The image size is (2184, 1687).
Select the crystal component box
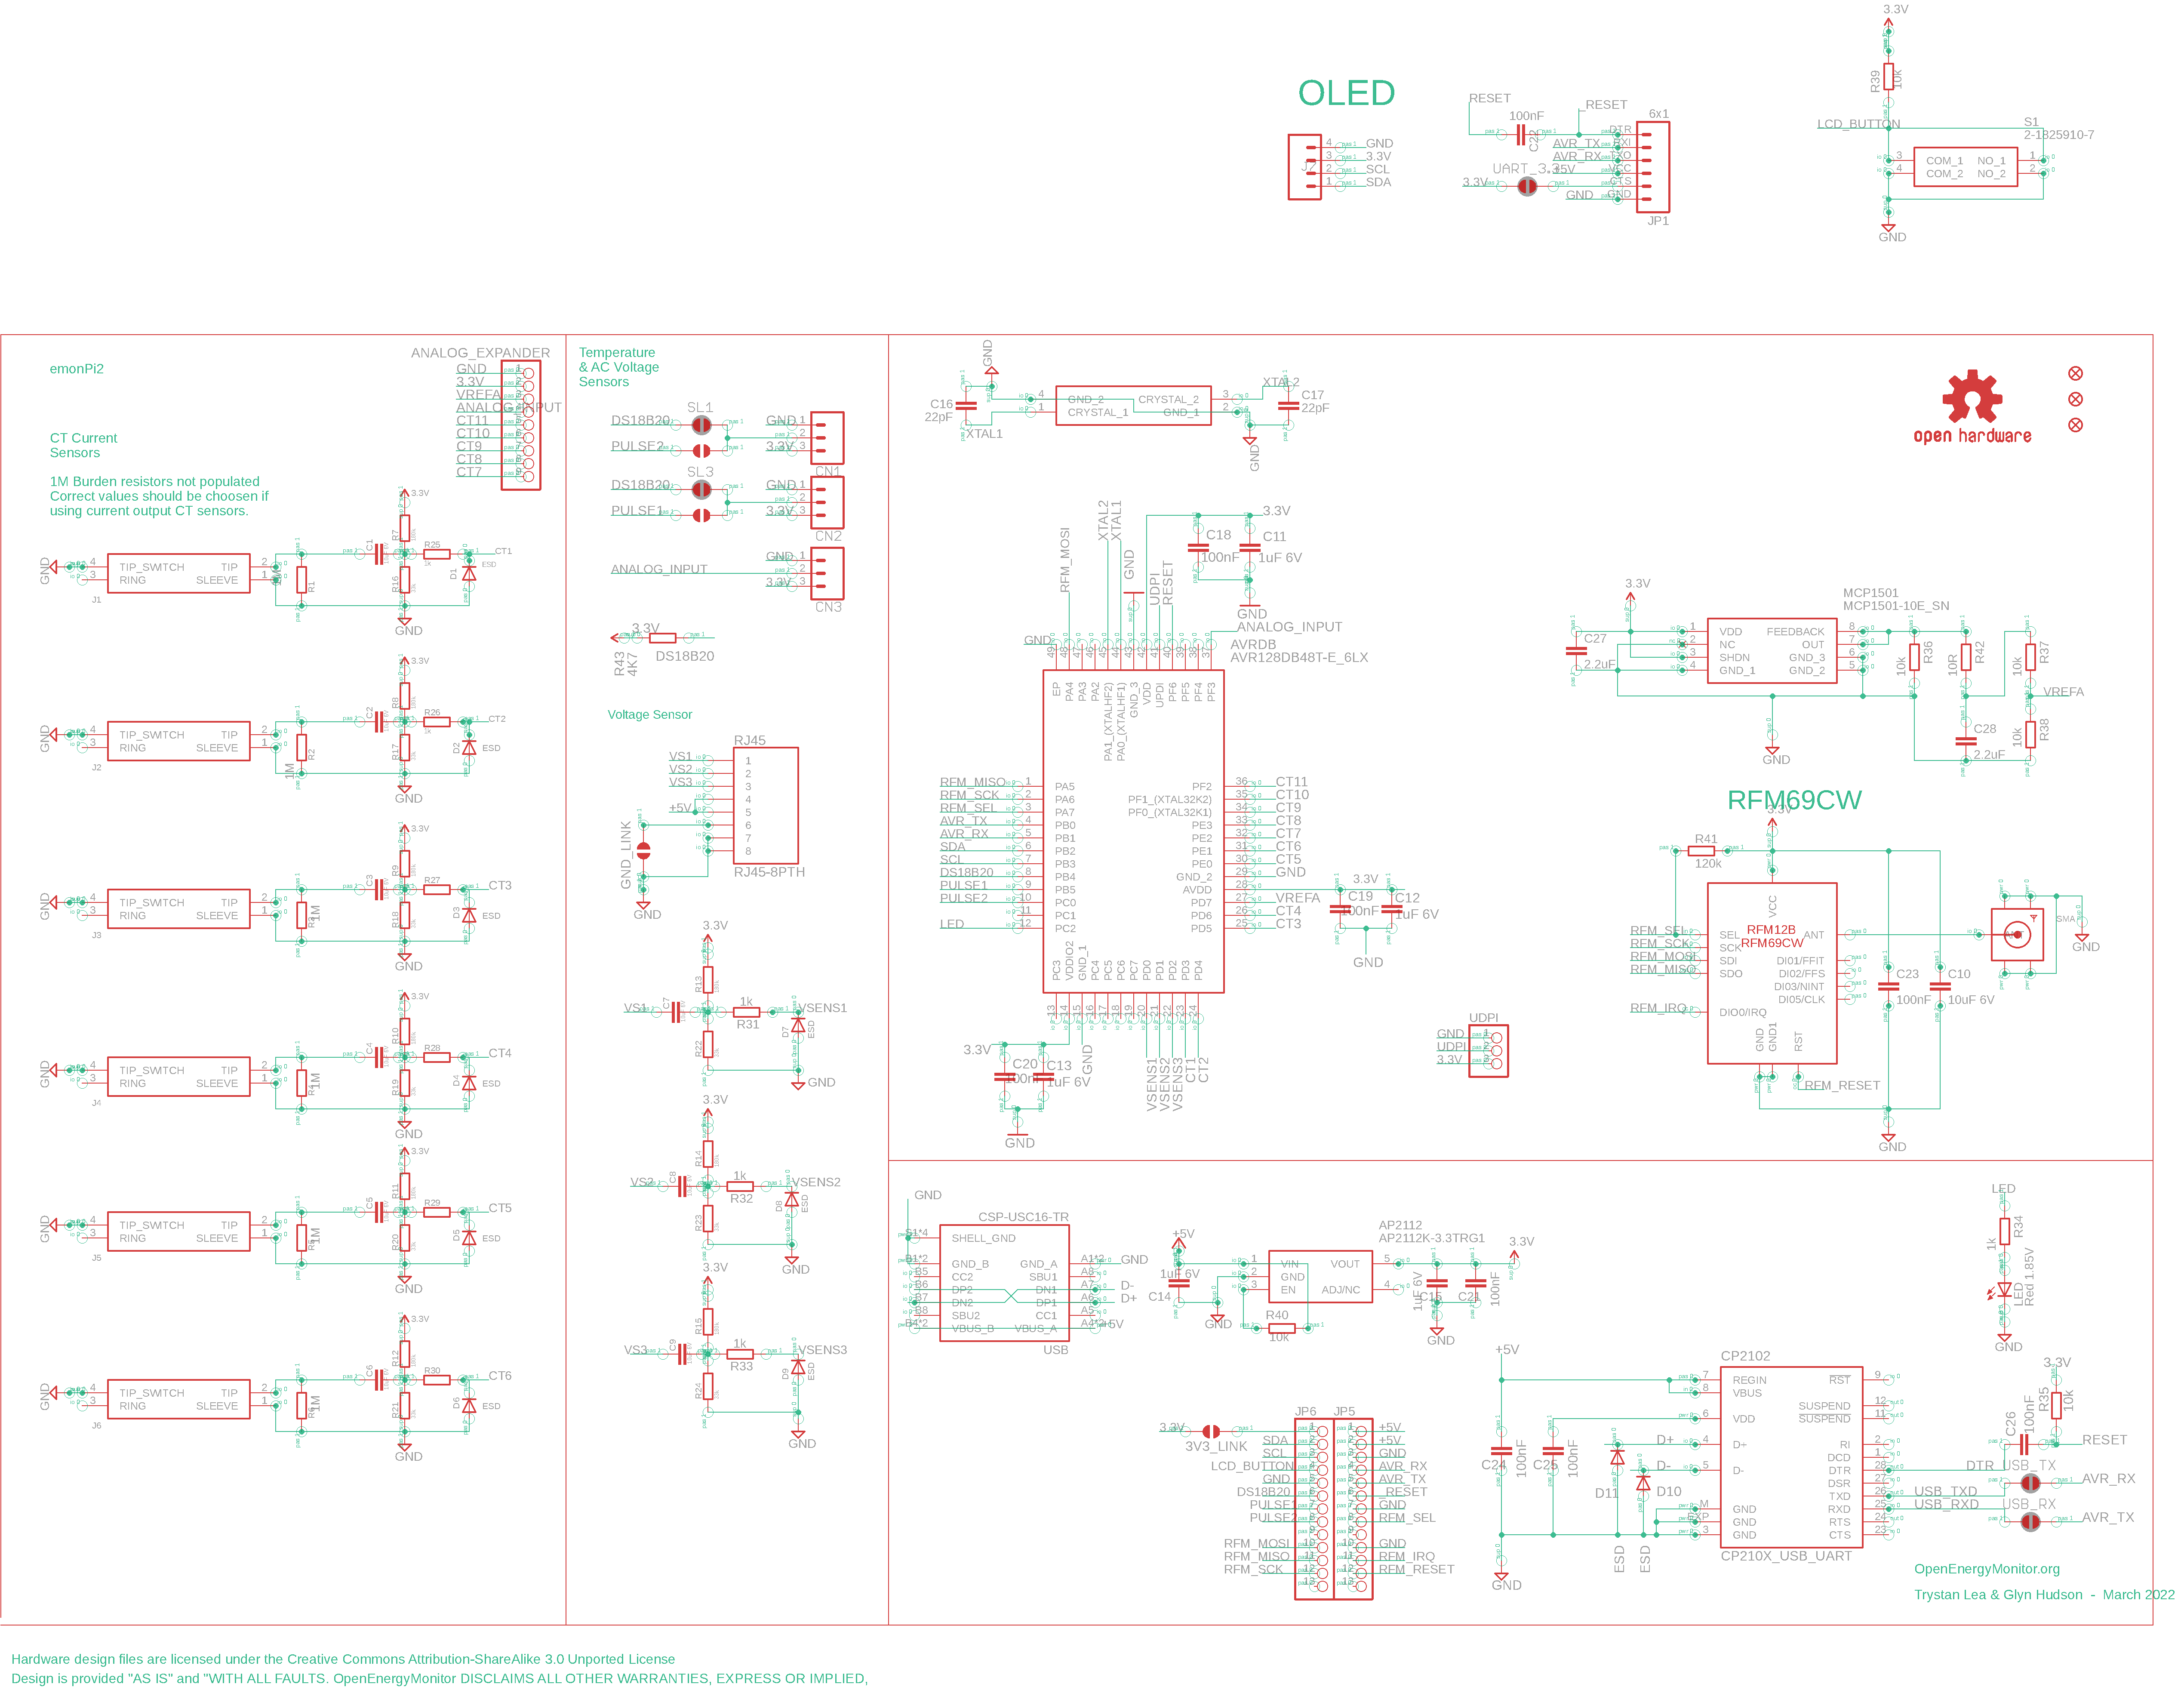(x=1133, y=406)
